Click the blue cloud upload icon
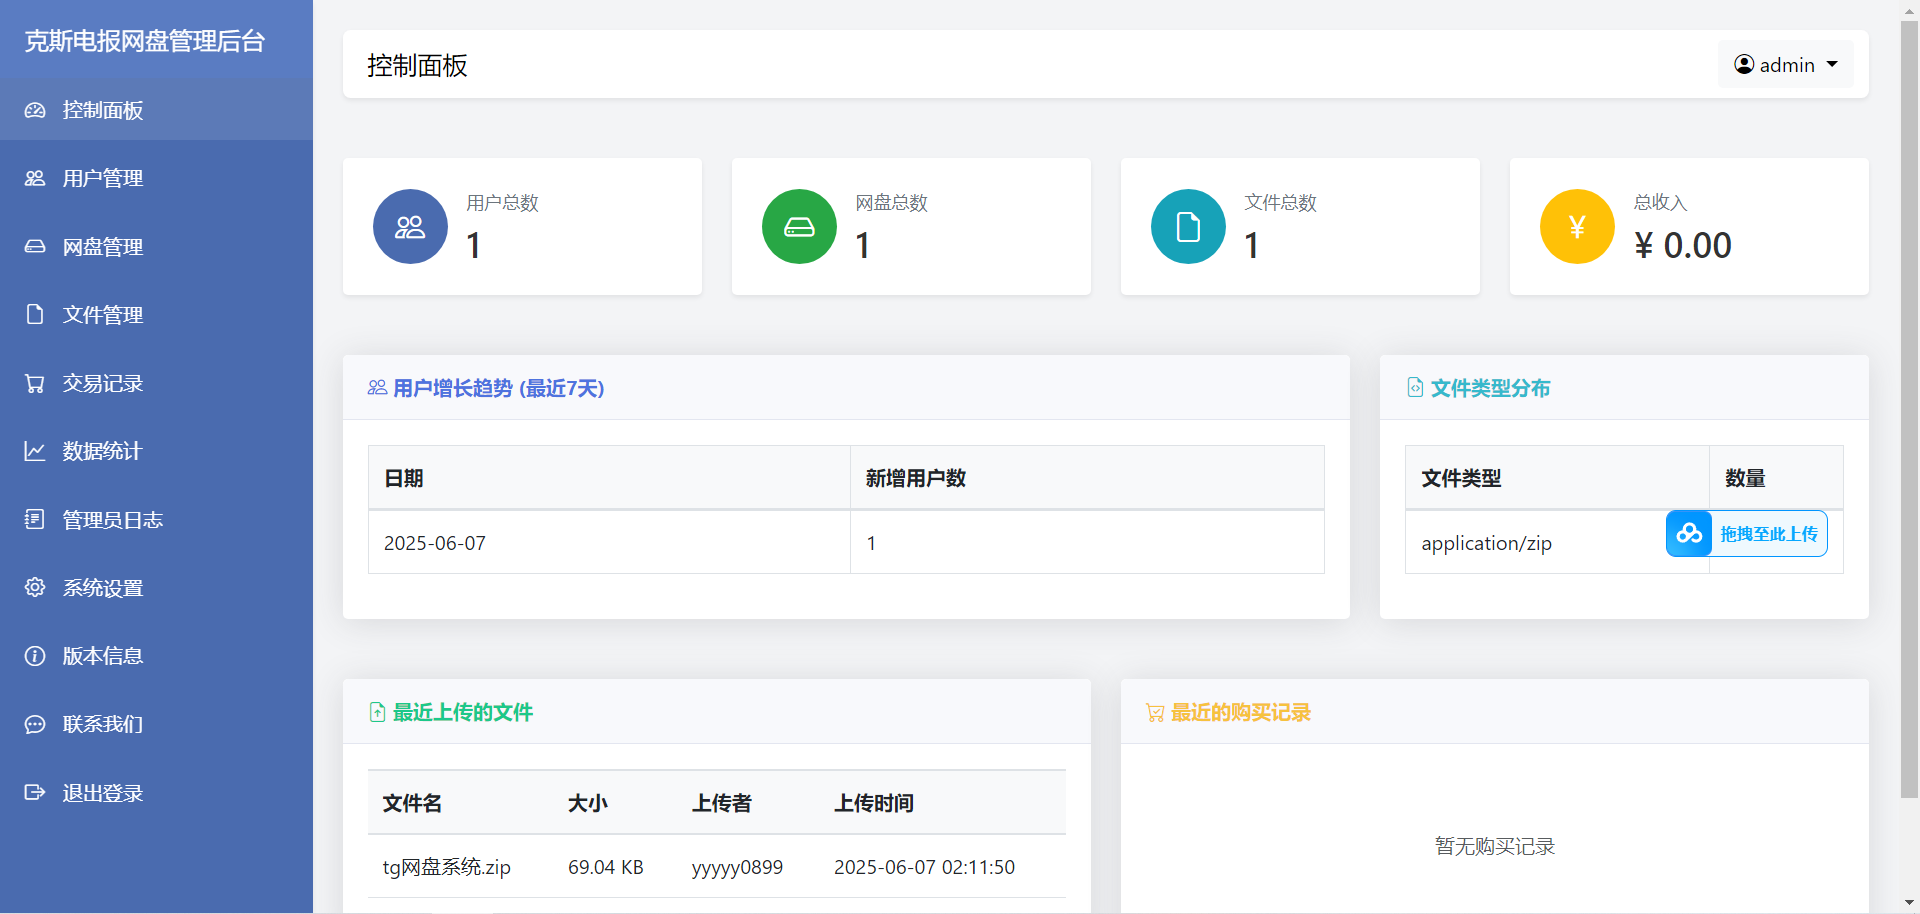The image size is (1920, 914). coord(1689,533)
